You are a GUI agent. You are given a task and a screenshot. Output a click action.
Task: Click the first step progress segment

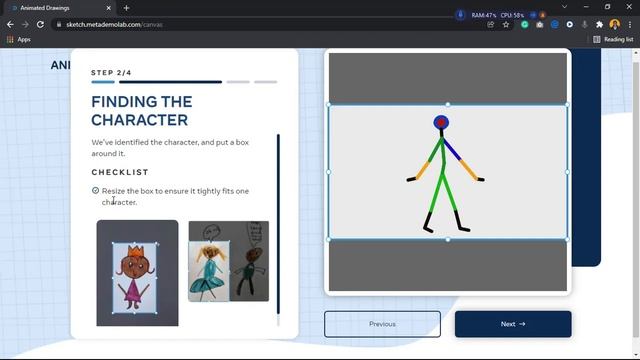tap(103, 82)
